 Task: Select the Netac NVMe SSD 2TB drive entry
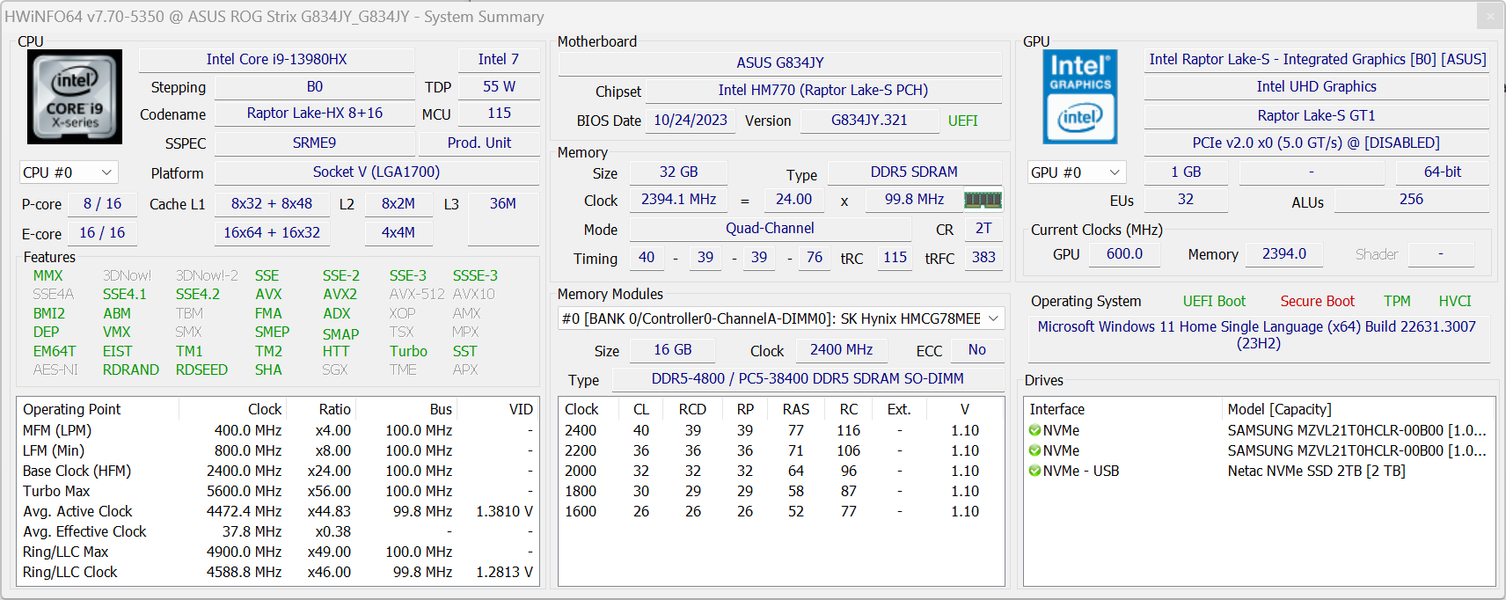(x=1316, y=471)
